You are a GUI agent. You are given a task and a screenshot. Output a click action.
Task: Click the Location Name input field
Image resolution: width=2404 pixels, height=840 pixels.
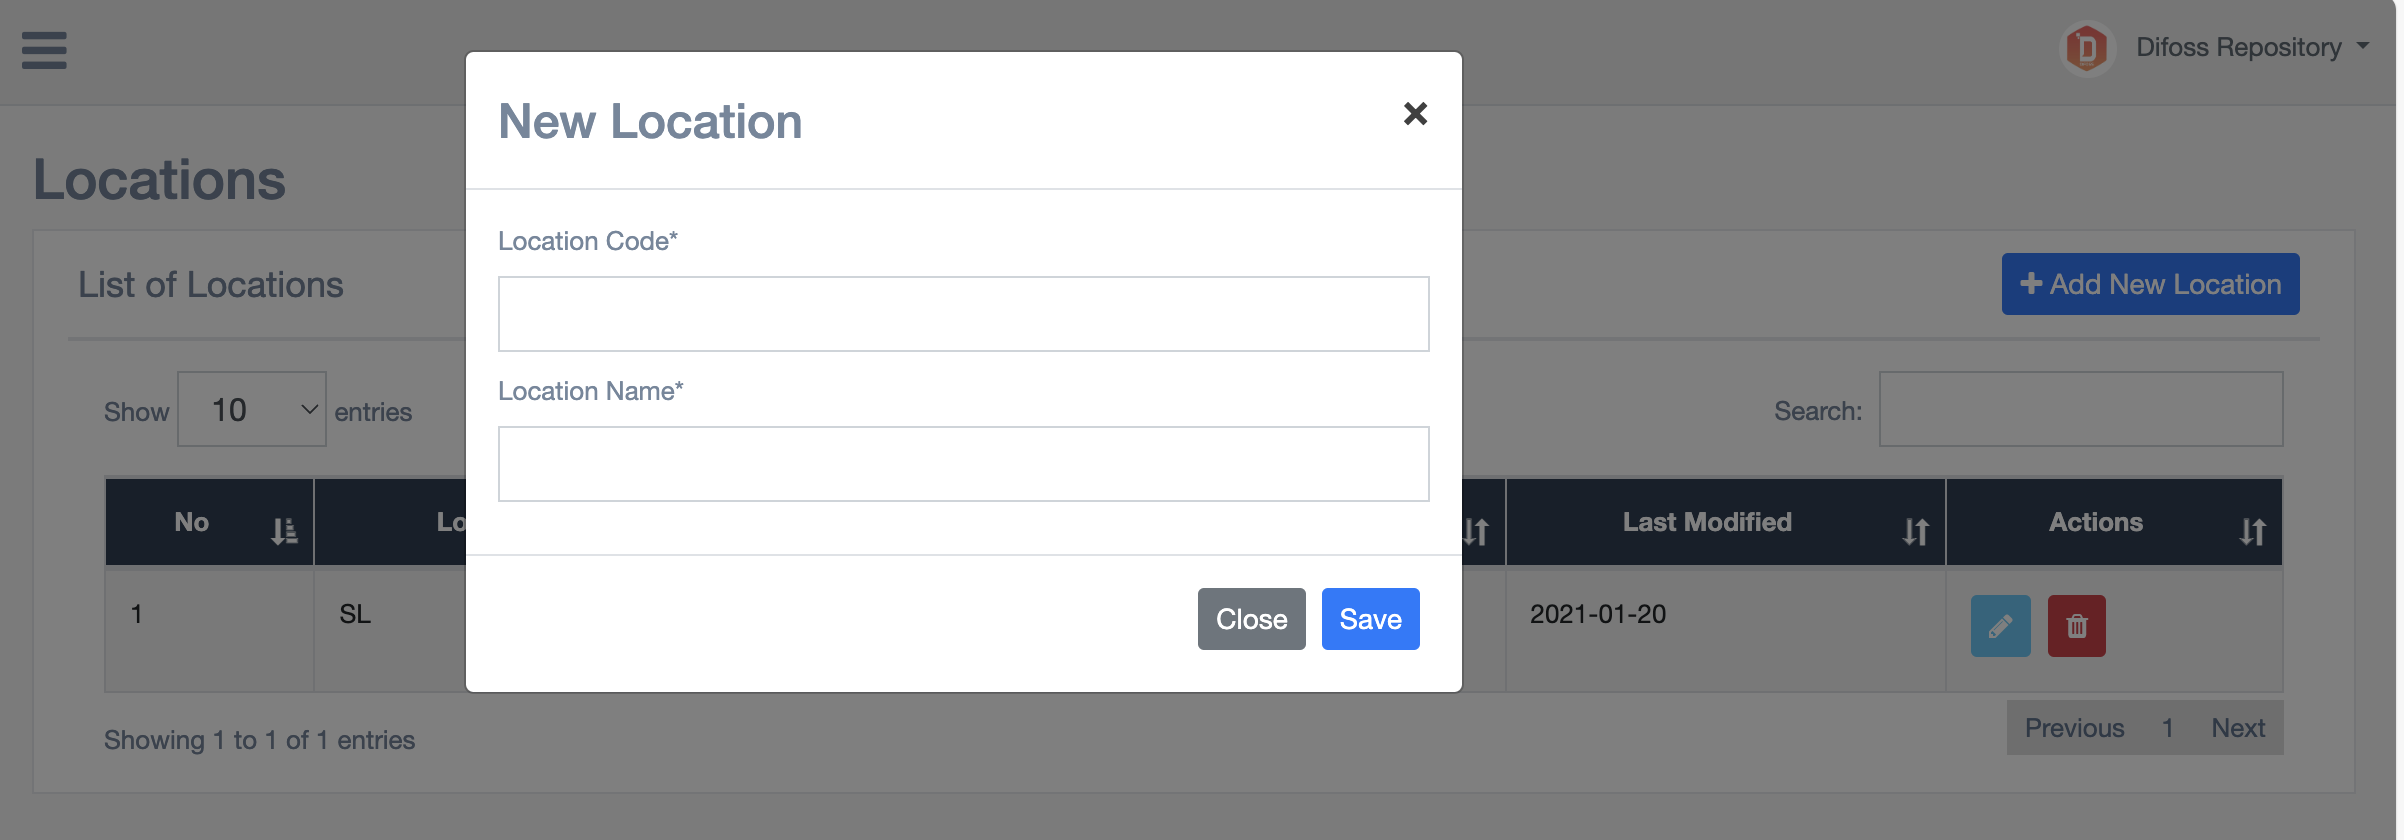click(x=963, y=464)
